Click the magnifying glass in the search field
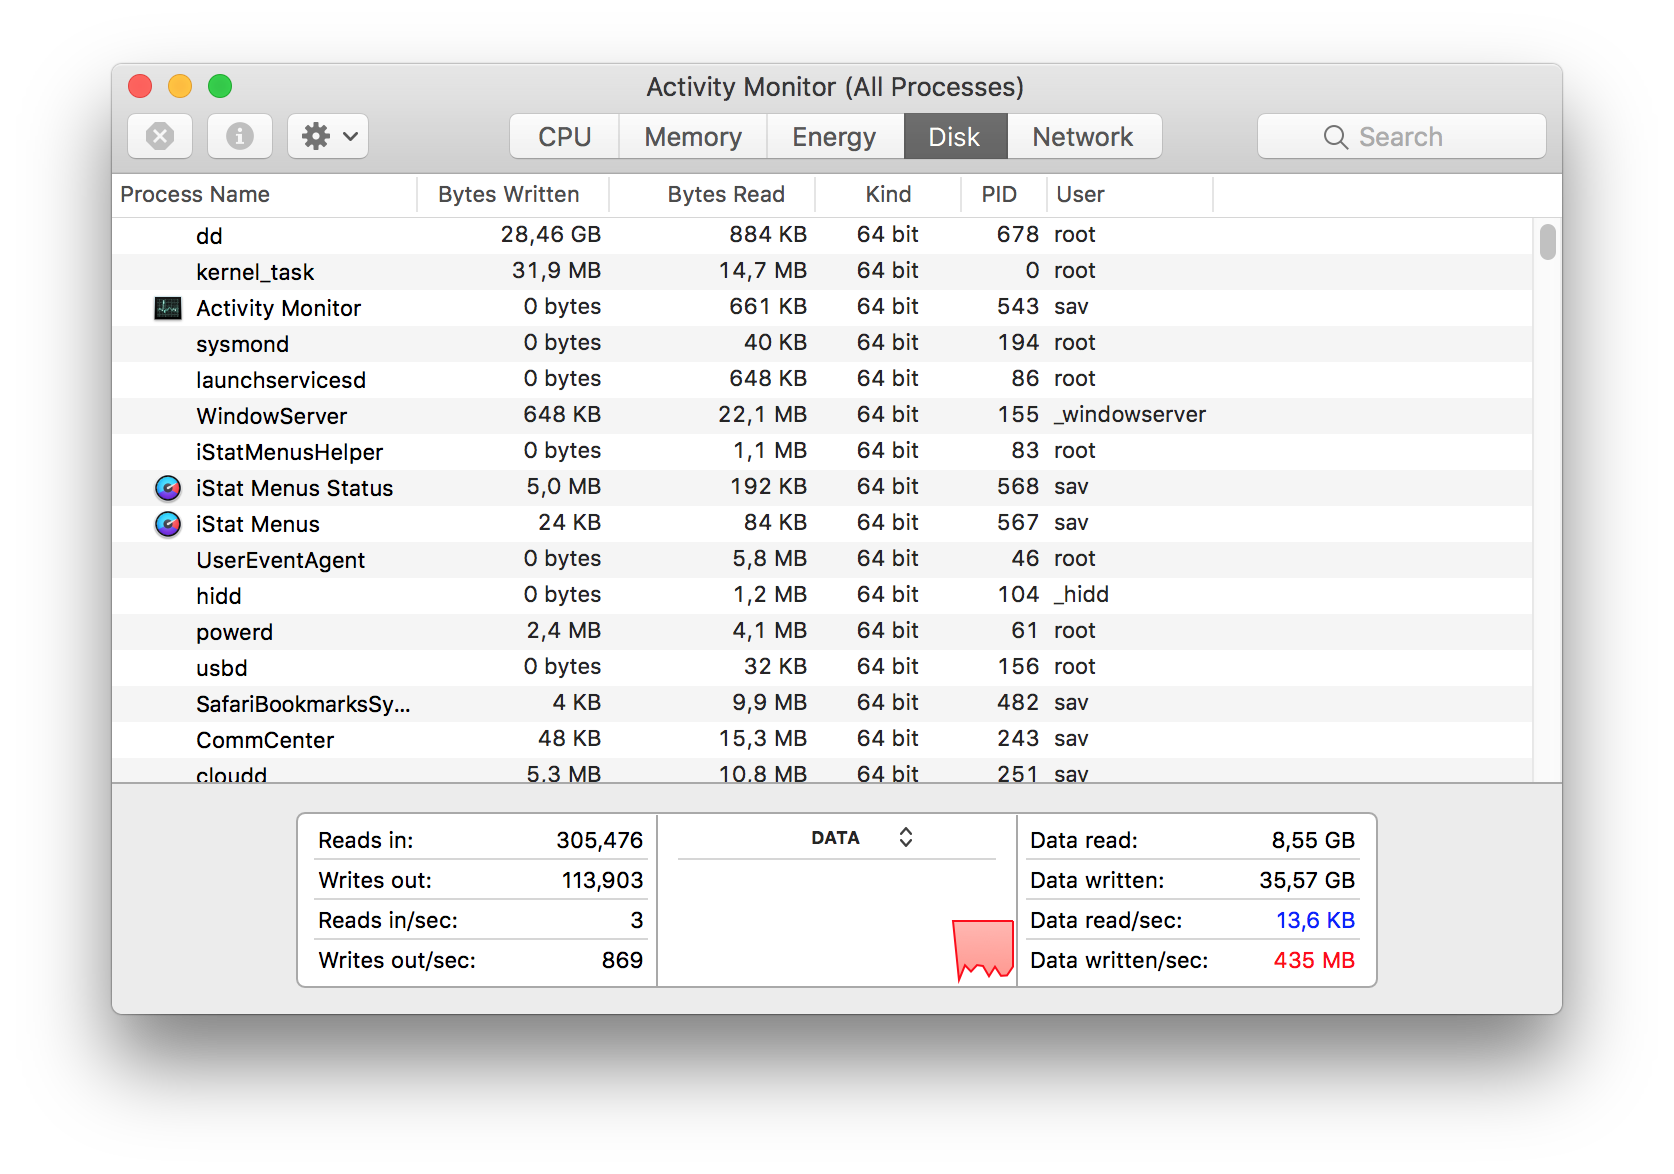This screenshot has width=1674, height=1174. click(1336, 136)
